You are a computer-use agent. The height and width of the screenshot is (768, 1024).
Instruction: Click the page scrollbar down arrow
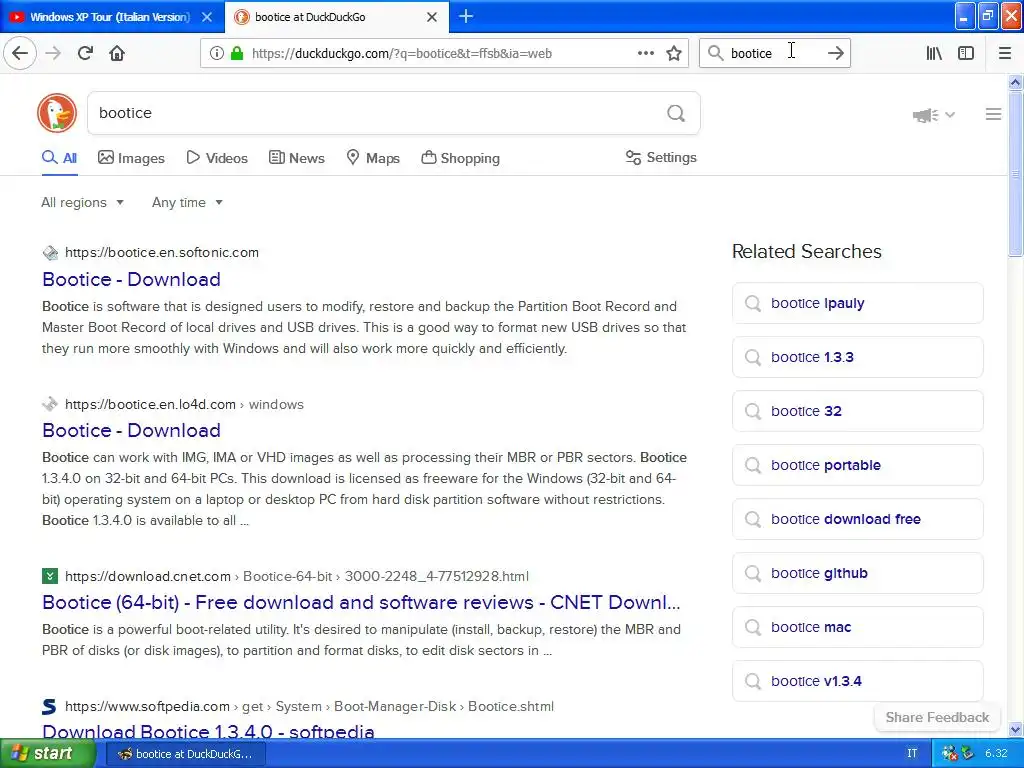(x=1015, y=729)
